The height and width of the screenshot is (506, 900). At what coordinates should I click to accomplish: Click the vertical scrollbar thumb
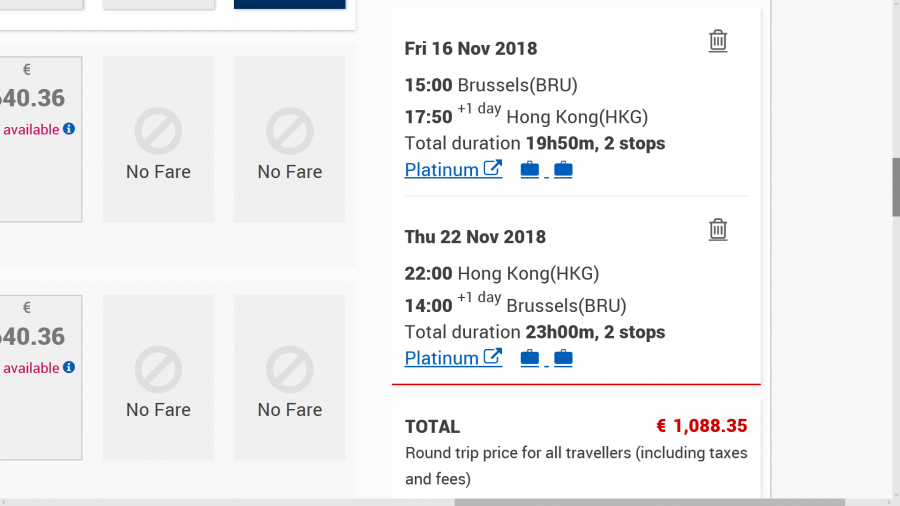point(895,186)
